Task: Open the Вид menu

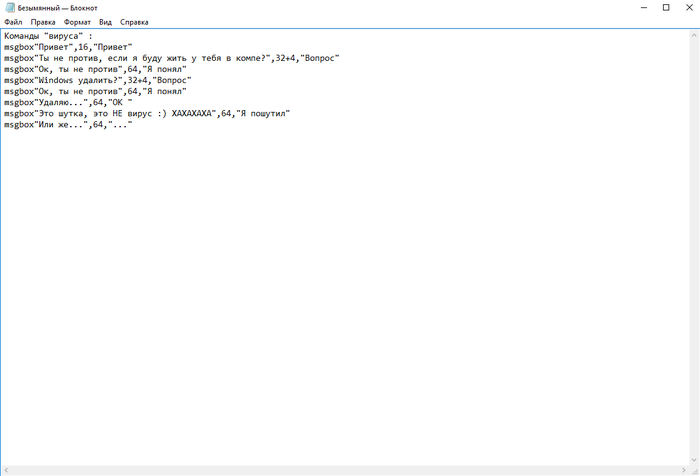Action: click(x=105, y=22)
